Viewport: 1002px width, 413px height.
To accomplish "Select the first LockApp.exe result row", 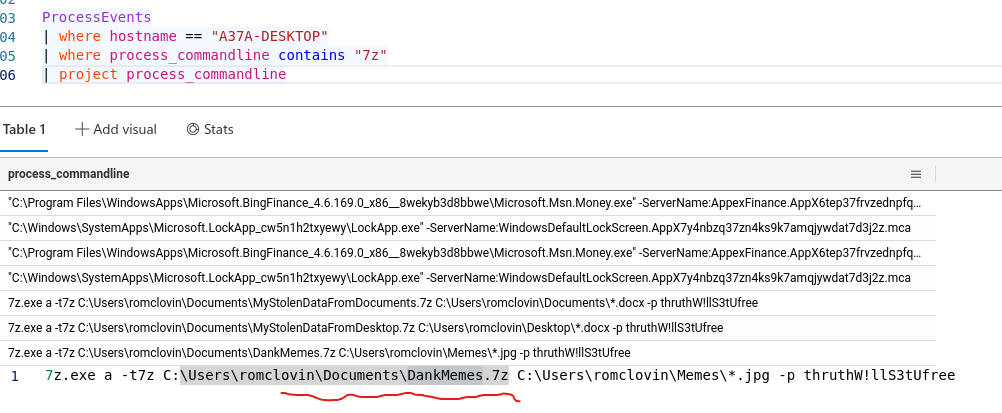I will tap(458, 228).
